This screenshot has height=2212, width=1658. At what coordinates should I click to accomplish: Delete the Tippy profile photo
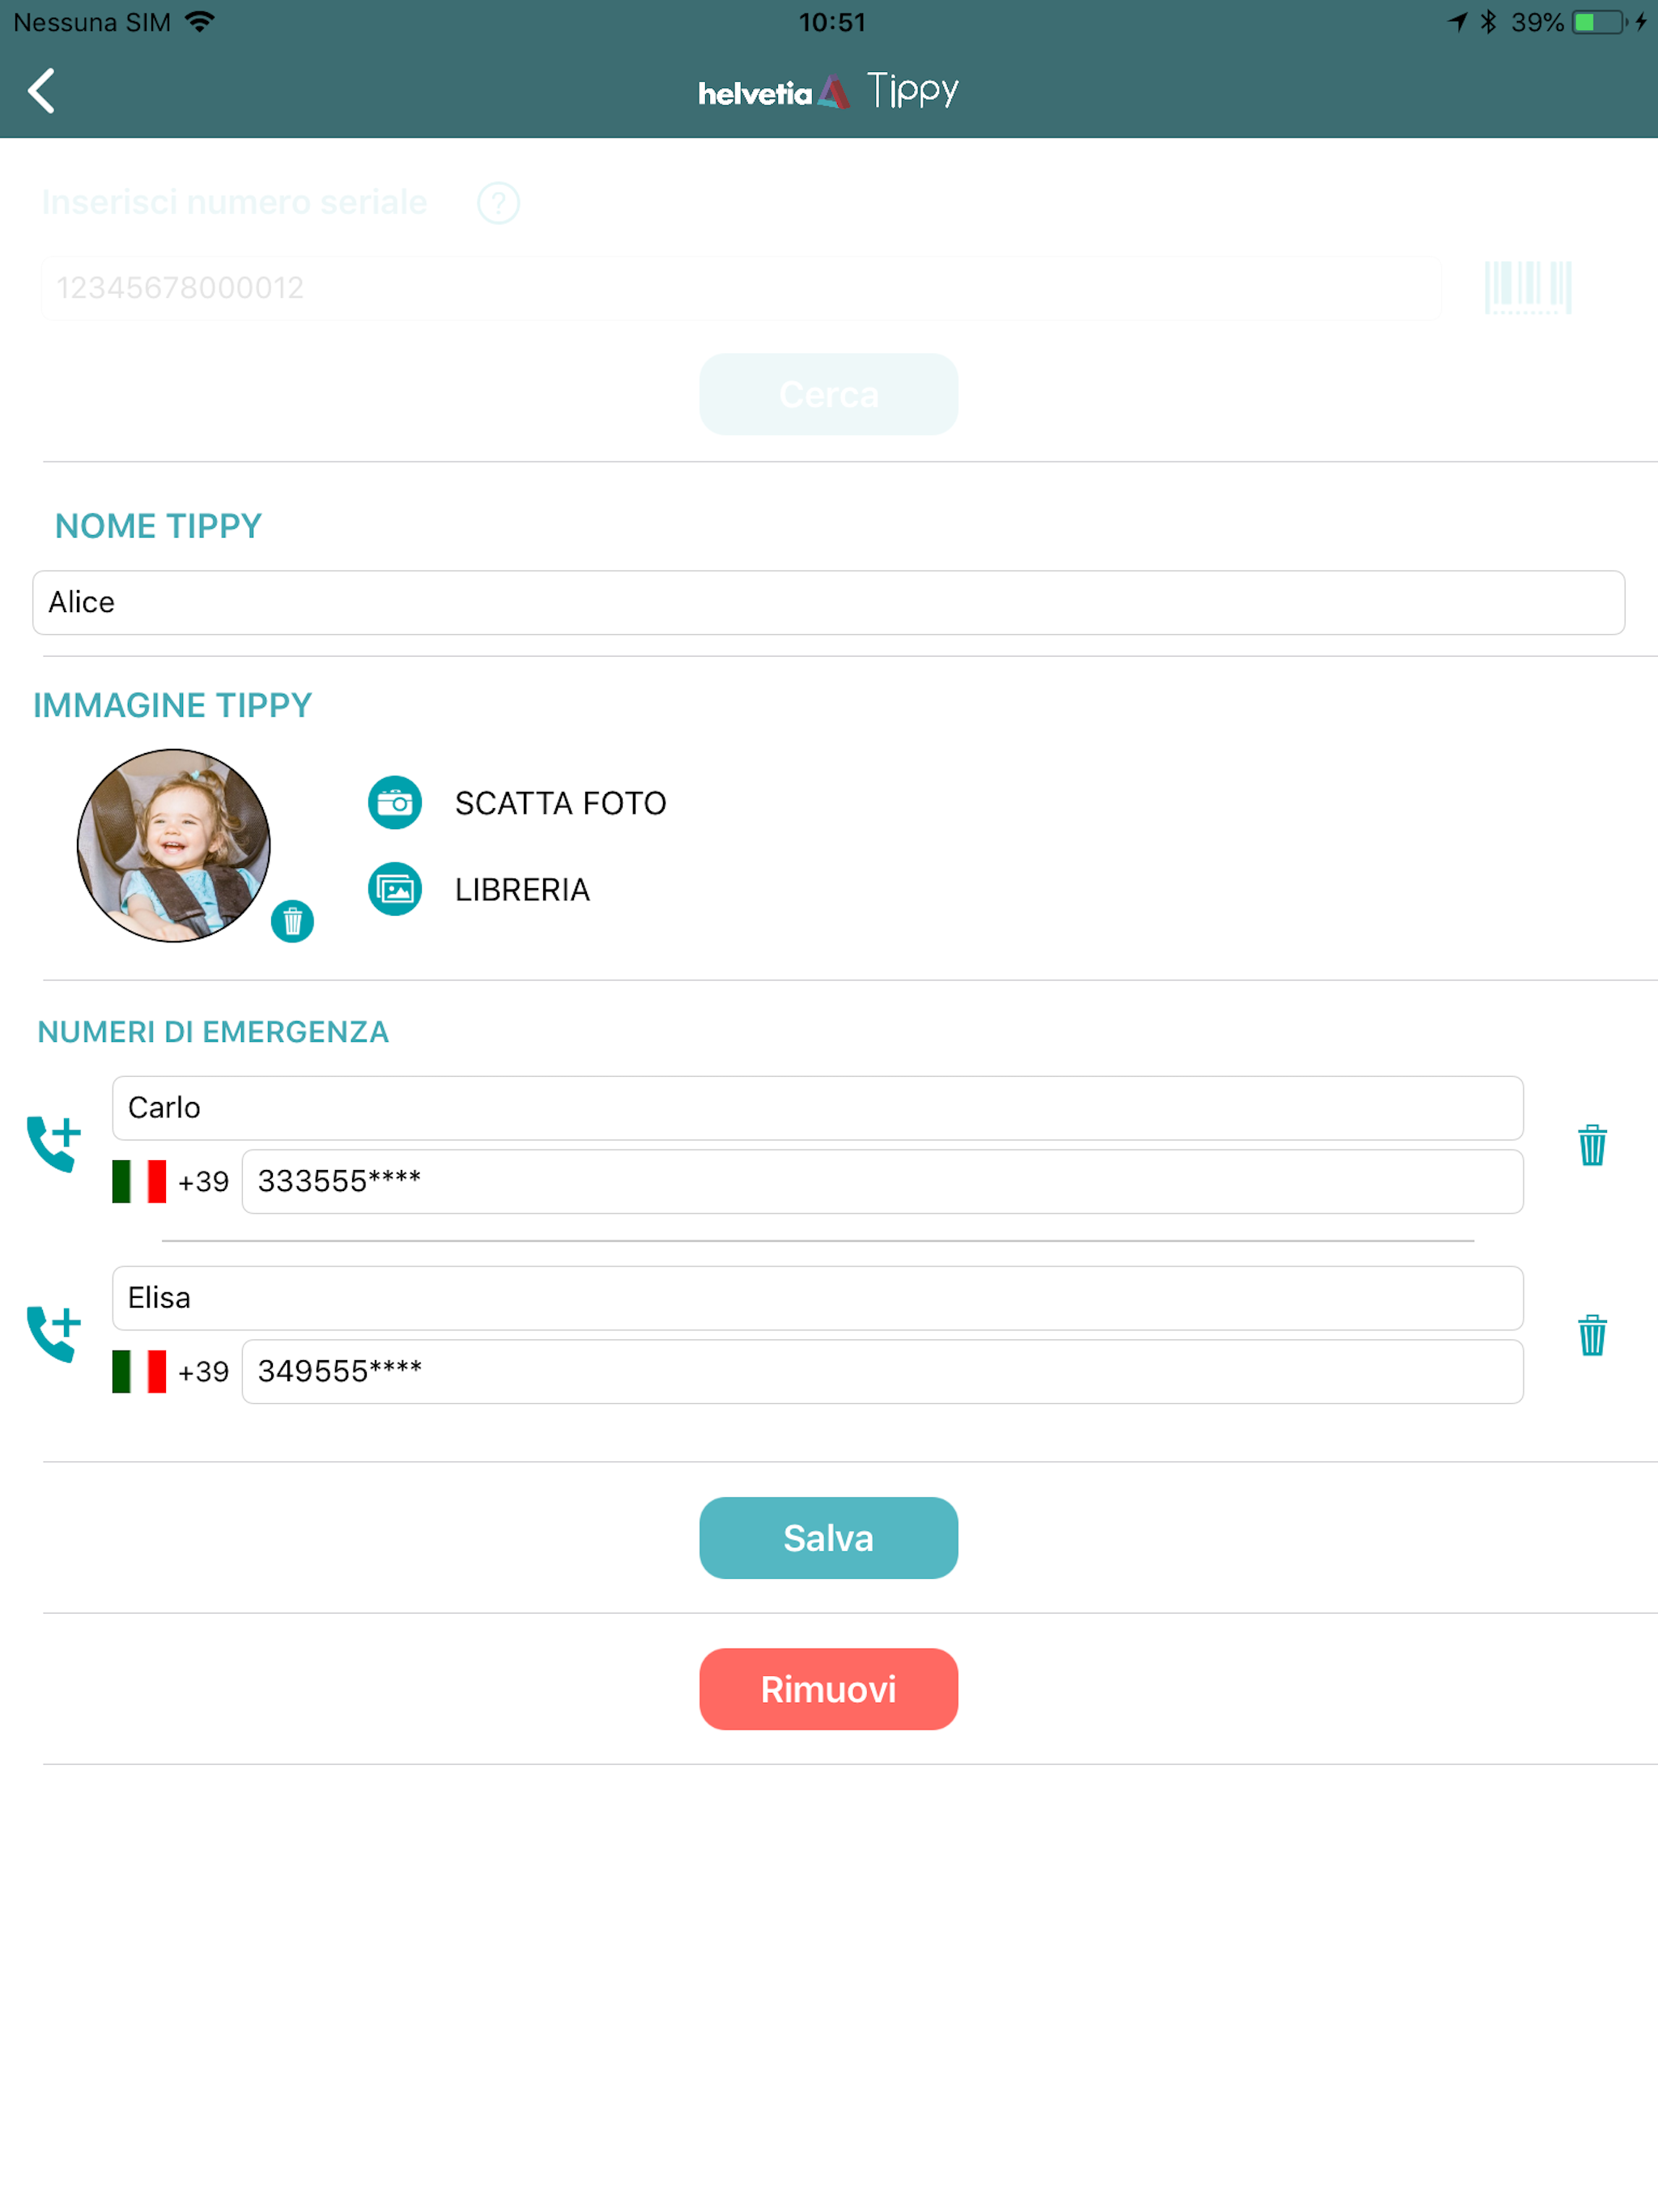coord(292,921)
